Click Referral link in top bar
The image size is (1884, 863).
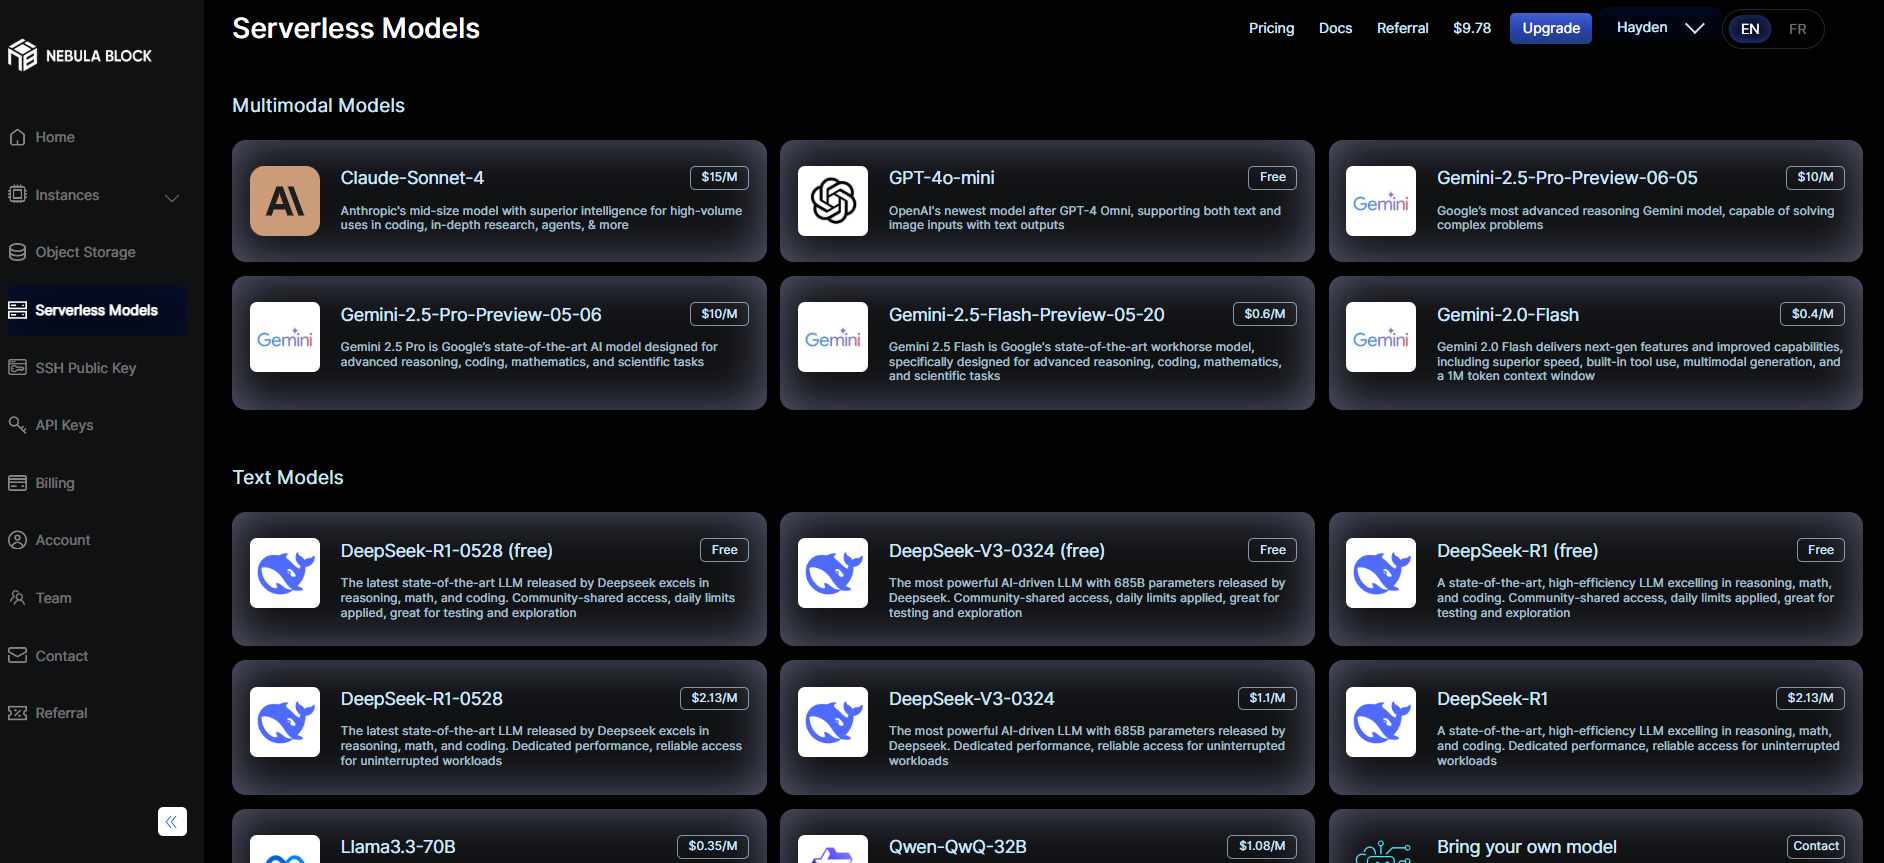1402,28
